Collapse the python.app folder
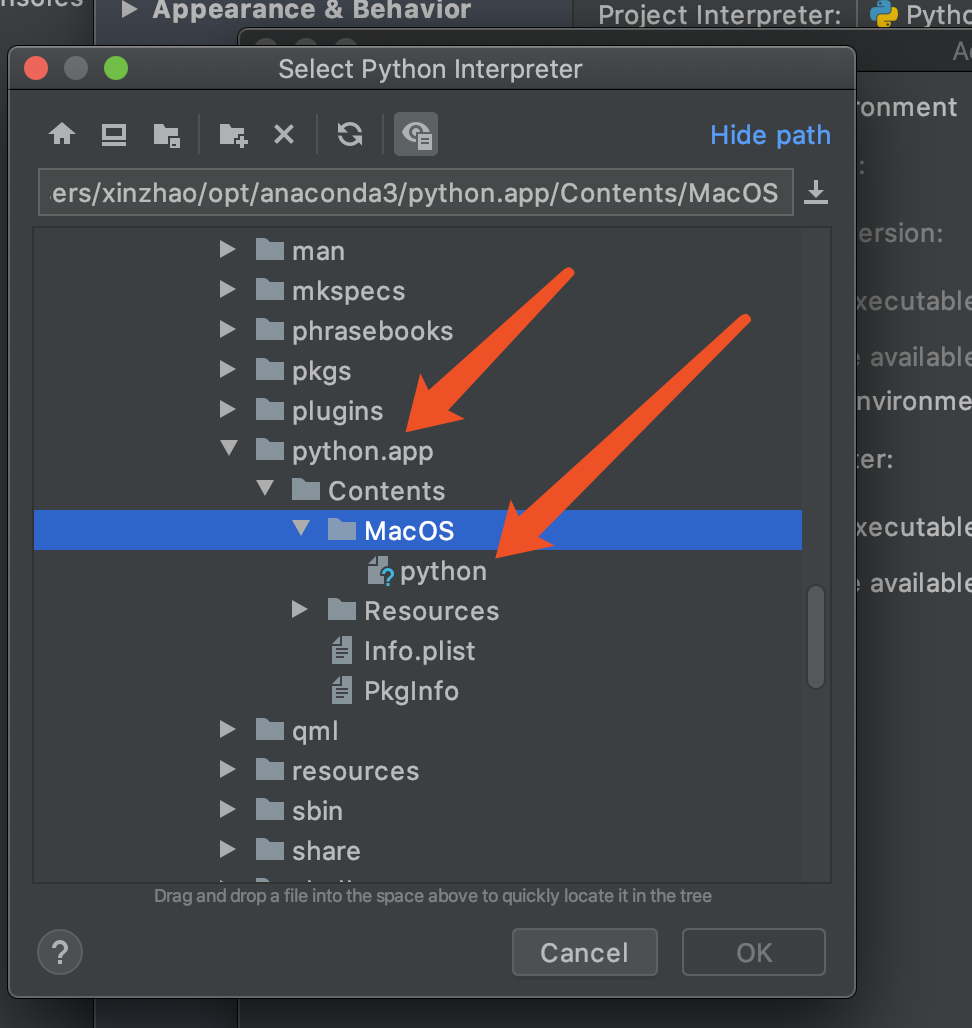 point(229,448)
